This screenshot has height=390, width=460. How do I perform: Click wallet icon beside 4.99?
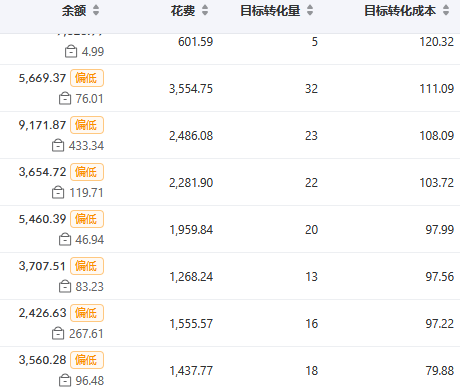[x=71, y=52]
